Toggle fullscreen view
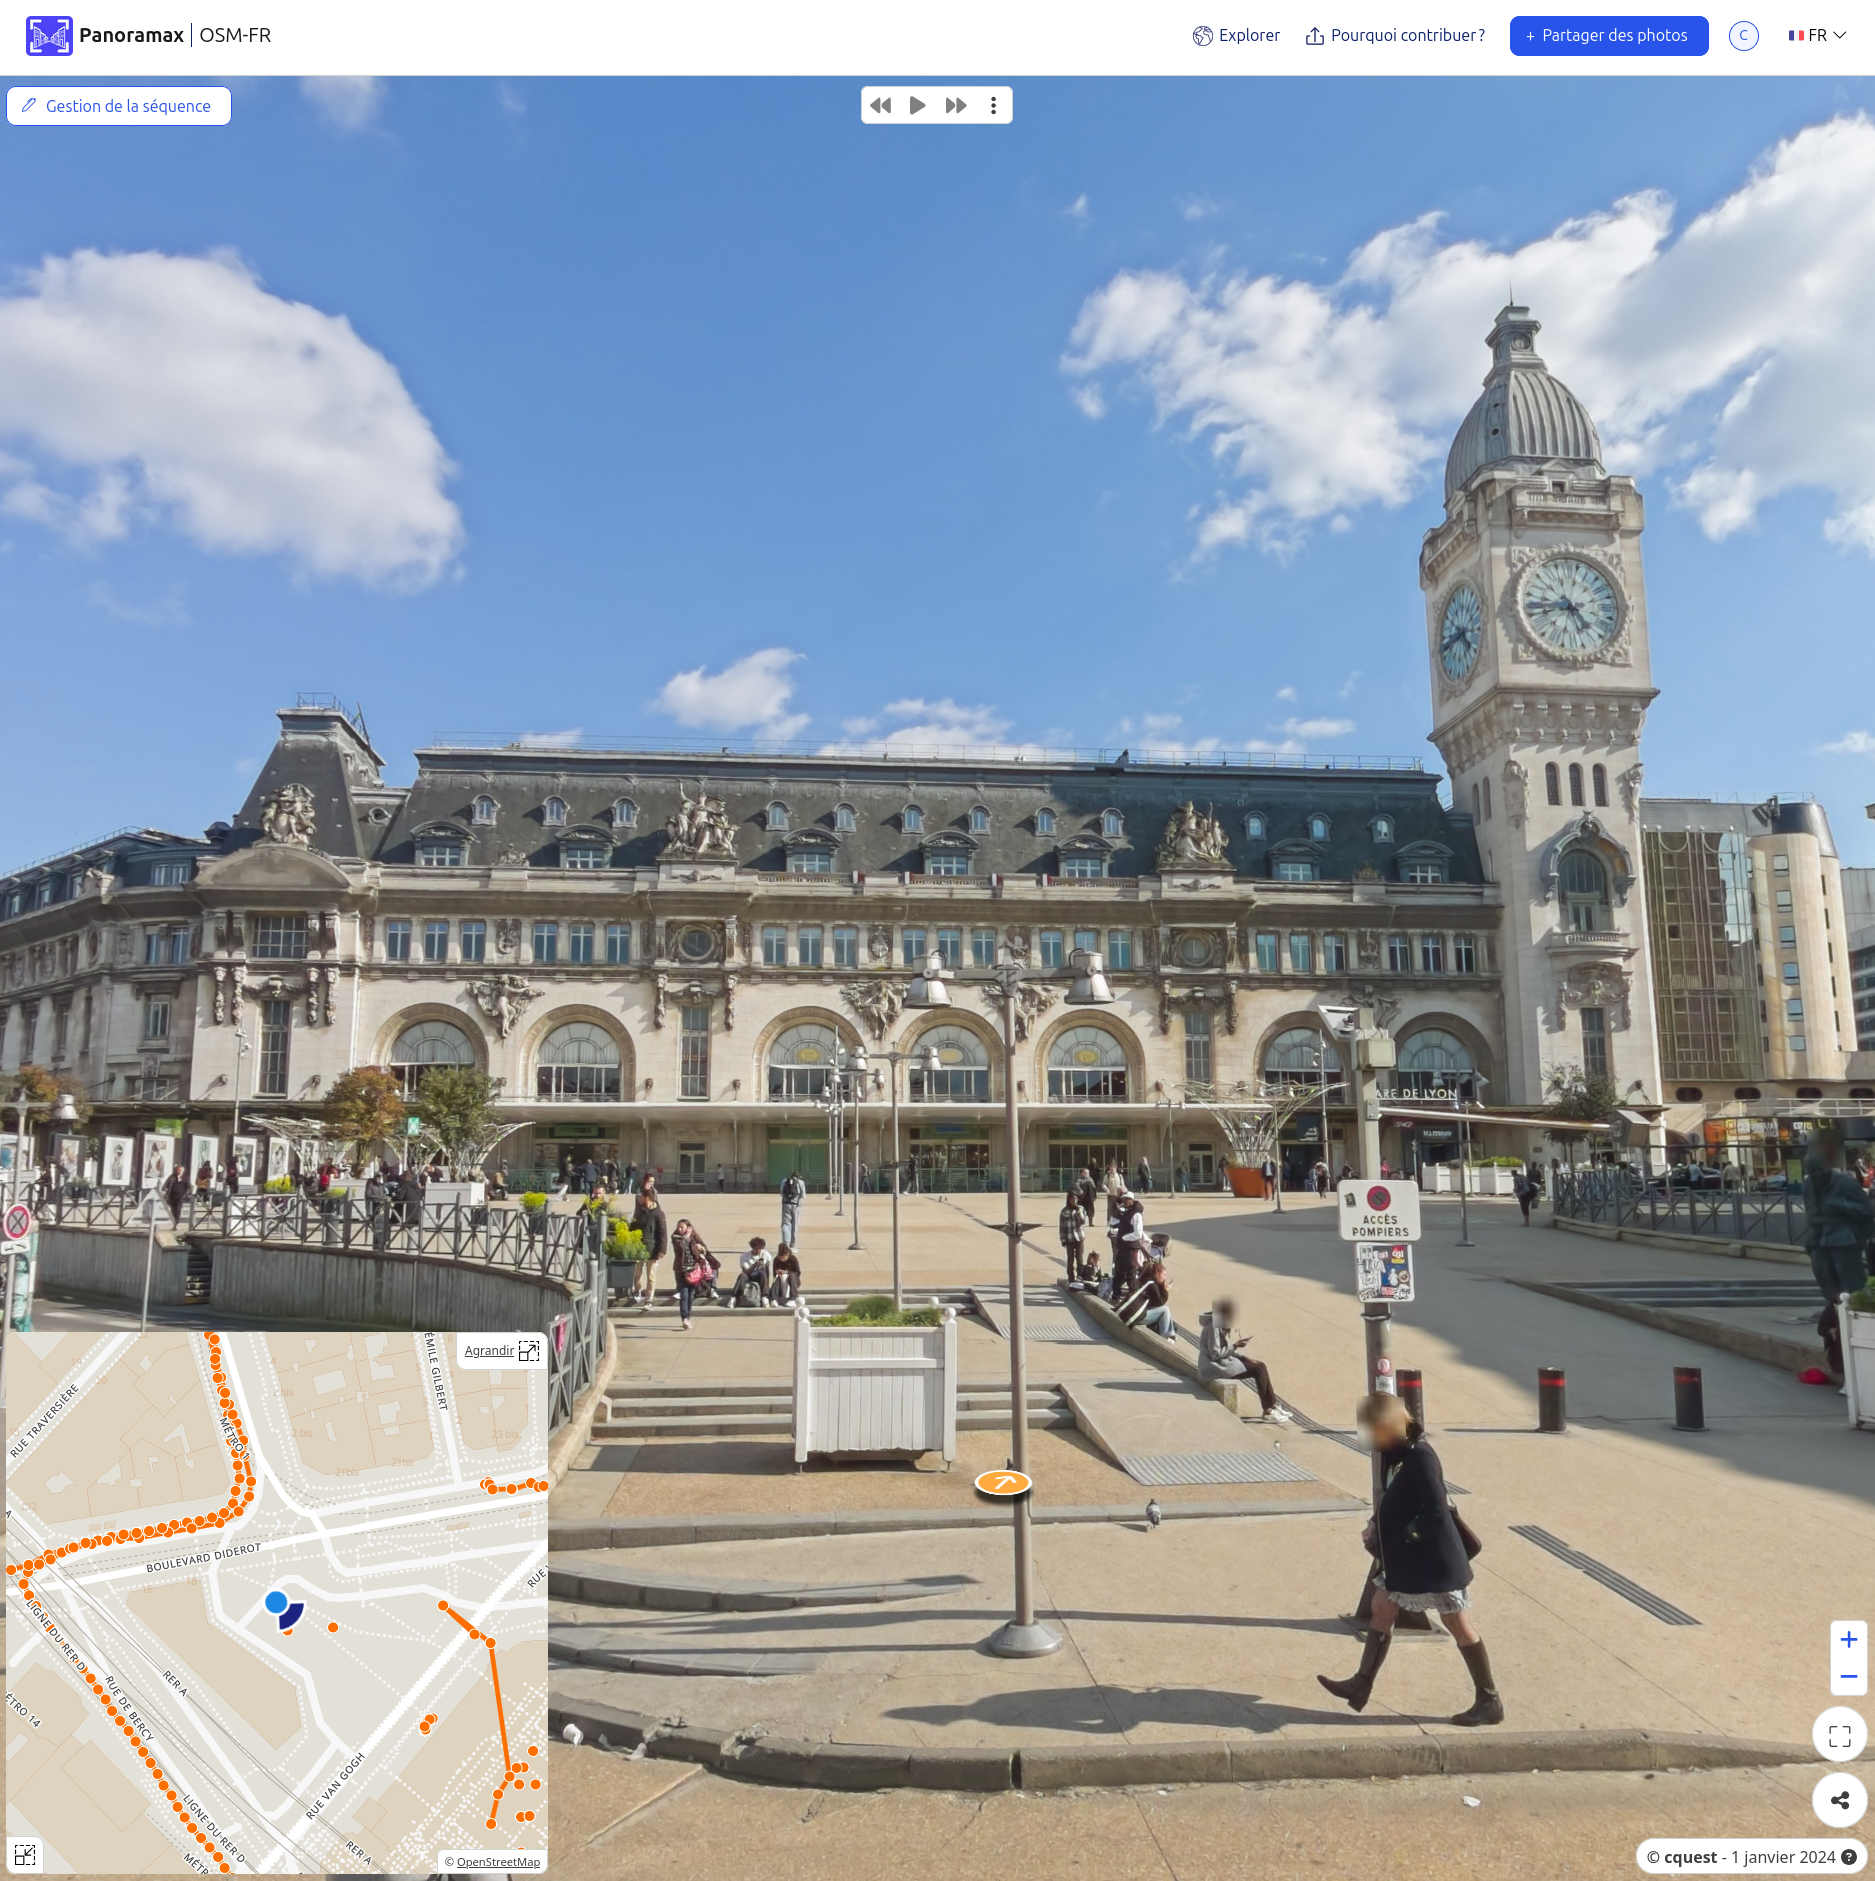The image size is (1875, 1881). [1839, 1736]
